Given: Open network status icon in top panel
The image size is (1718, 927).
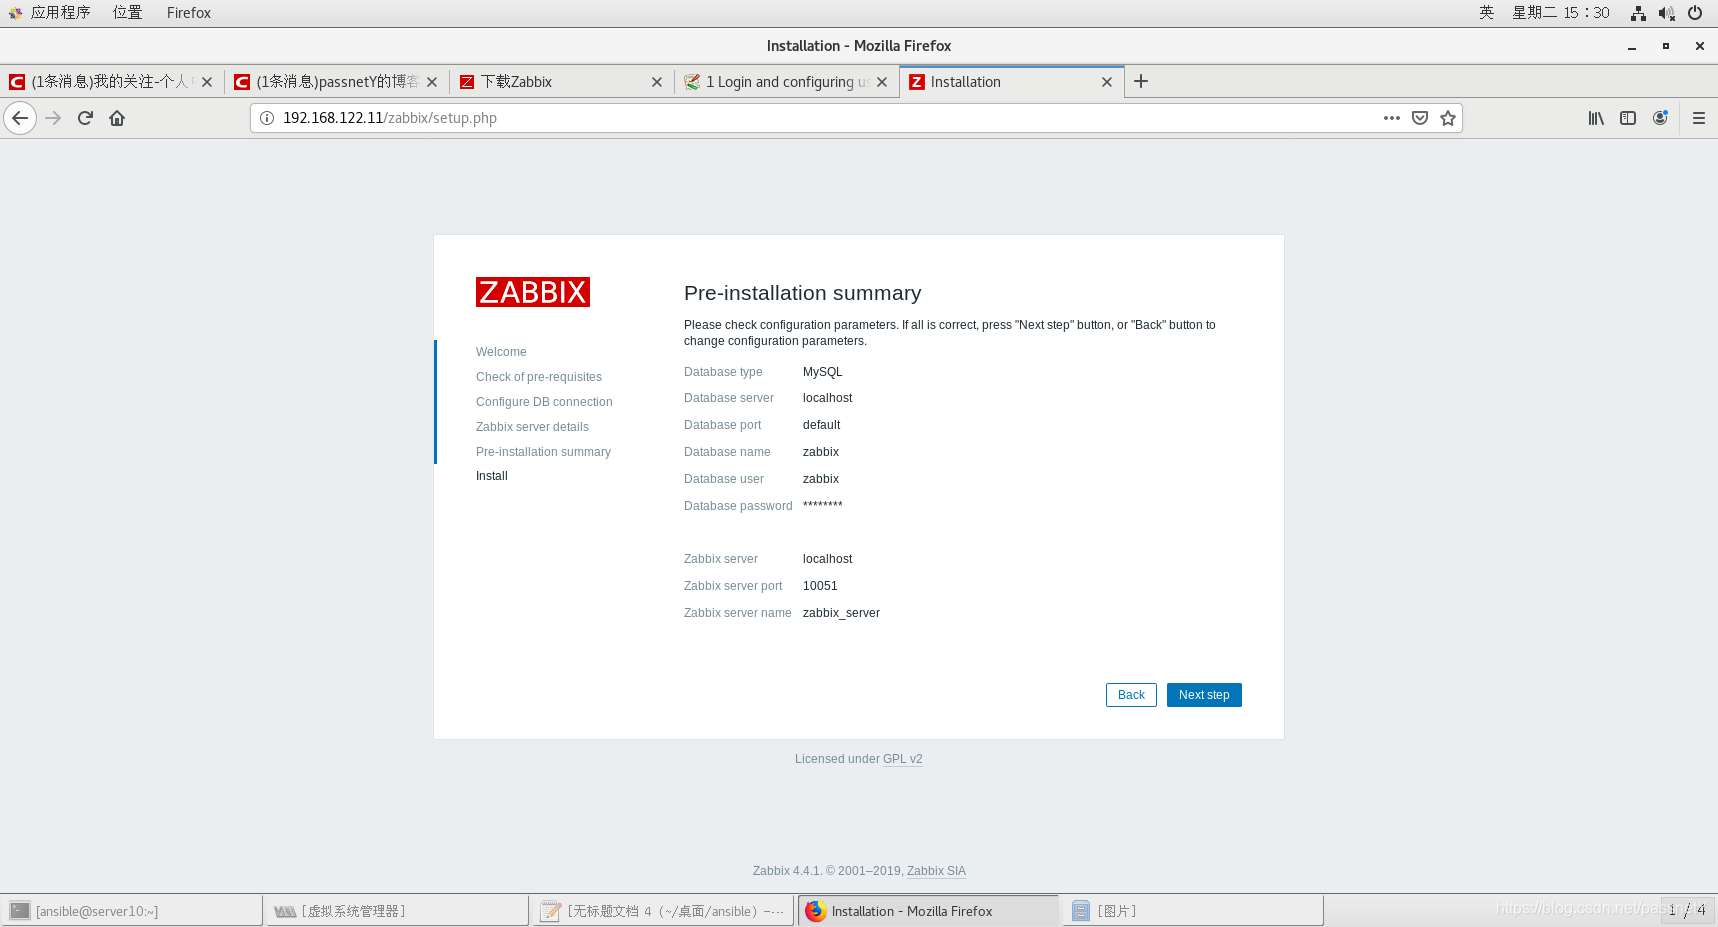Looking at the screenshot, I should [1638, 13].
